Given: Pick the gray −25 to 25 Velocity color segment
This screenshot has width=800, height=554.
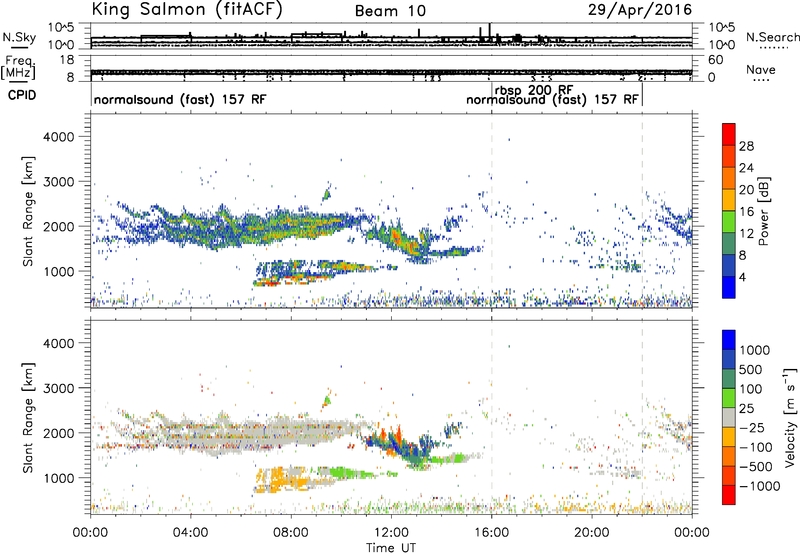Looking at the screenshot, I should [729, 417].
